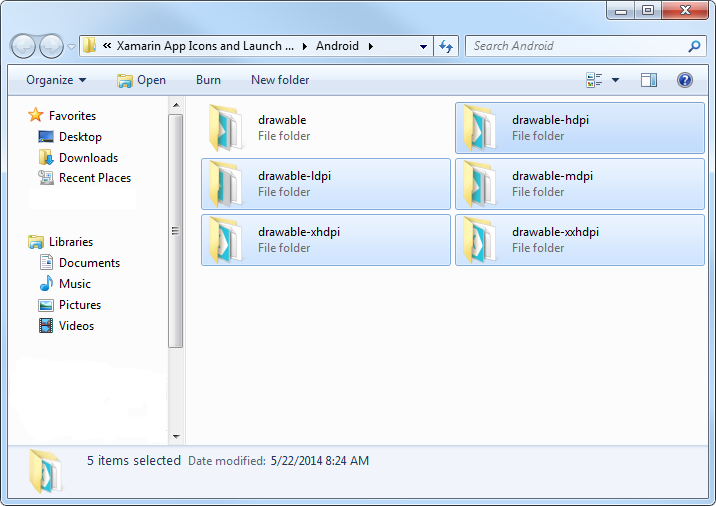Select the drawable folder icon

(226, 128)
